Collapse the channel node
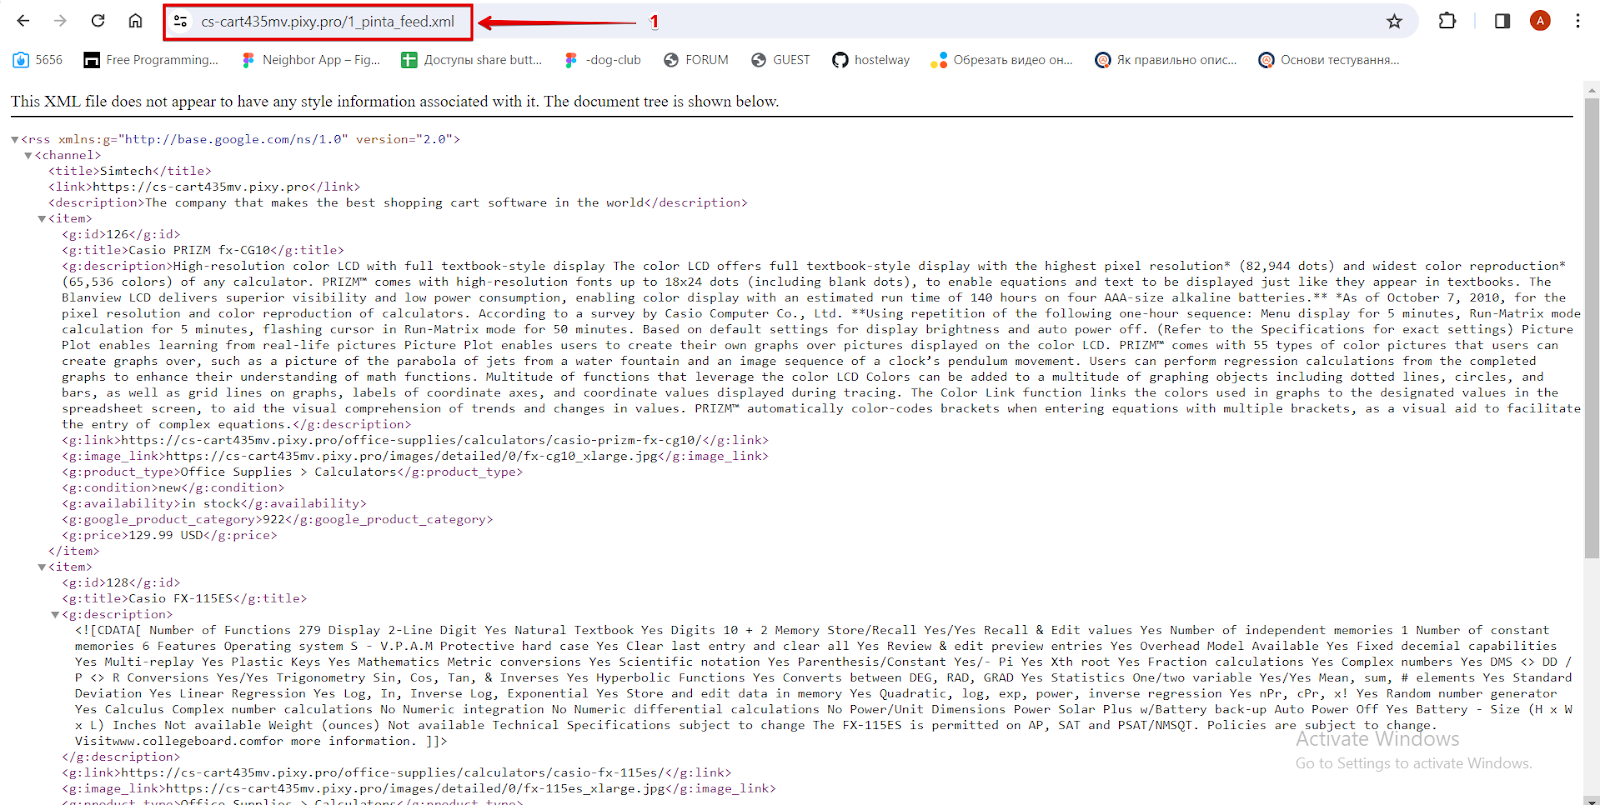Image resolution: width=1600 pixels, height=805 pixels. click(28, 156)
